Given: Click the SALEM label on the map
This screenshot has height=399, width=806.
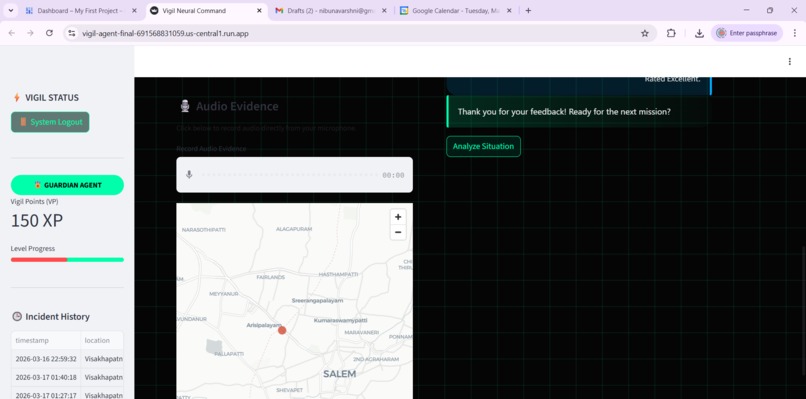Looking at the screenshot, I should (339, 374).
